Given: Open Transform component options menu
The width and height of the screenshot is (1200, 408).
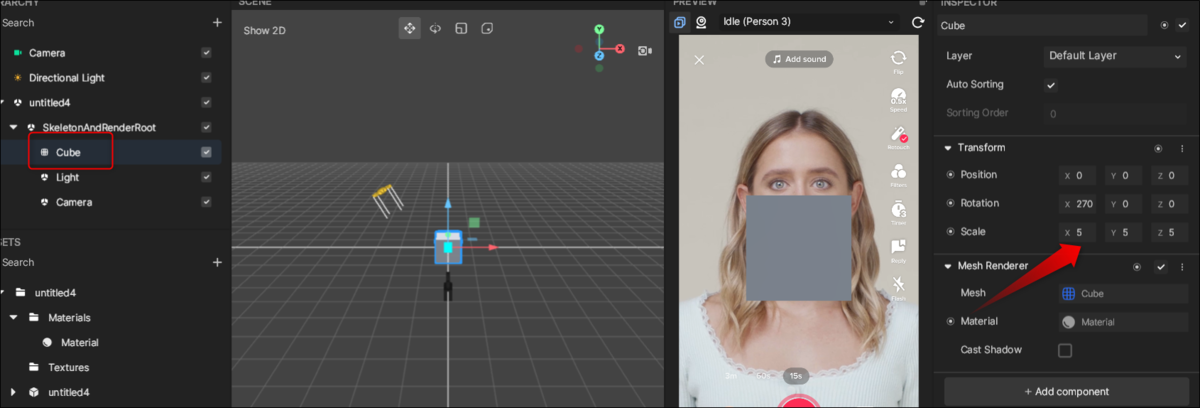Looking at the screenshot, I should coord(1182,148).
